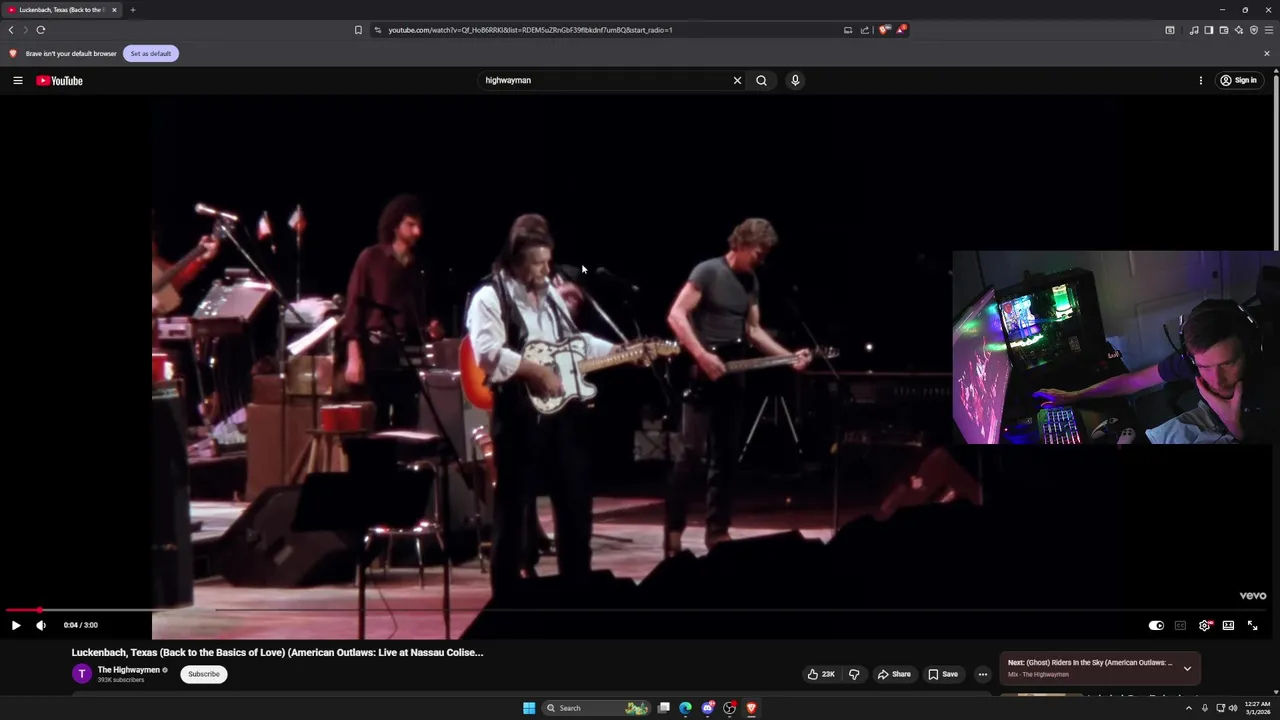
Task: Start voice search with the microphone icon
Action: (x=795, y=81)
